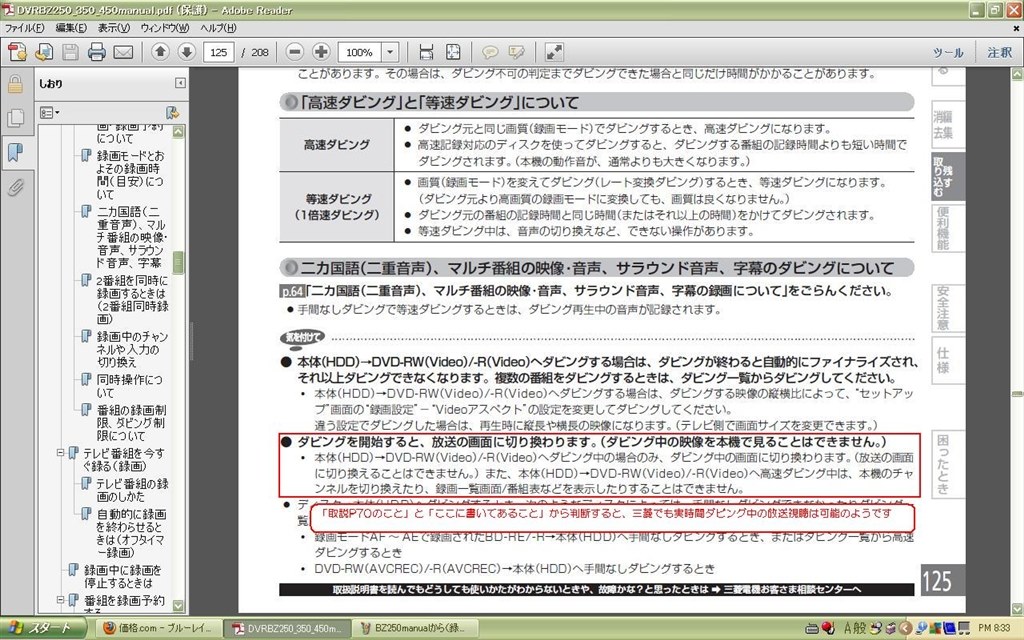The height and width of the screenshot is (640, 1024).
Task: Select bookmark 2番組を同時に録画するときは
Action: (x=133, y=300)
